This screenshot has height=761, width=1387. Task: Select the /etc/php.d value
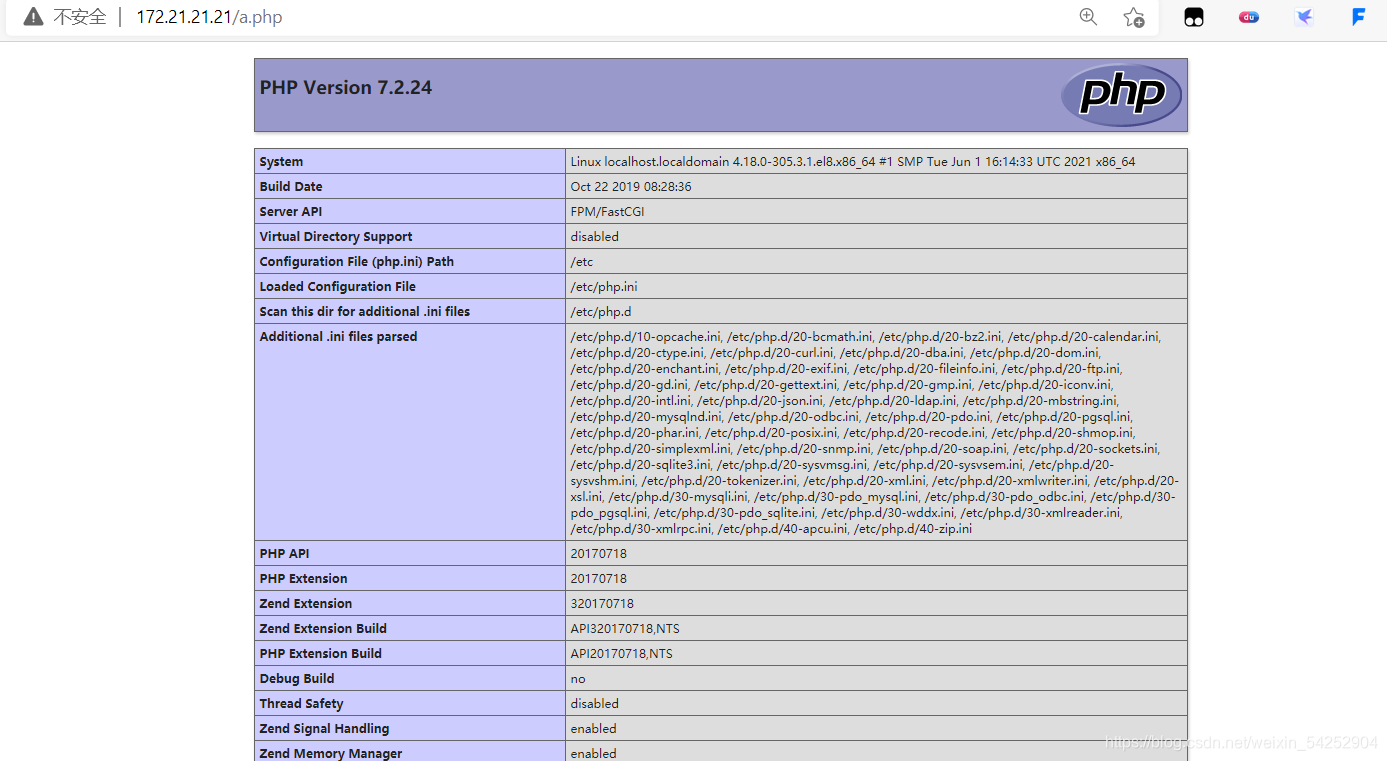(x=601, y=312)
